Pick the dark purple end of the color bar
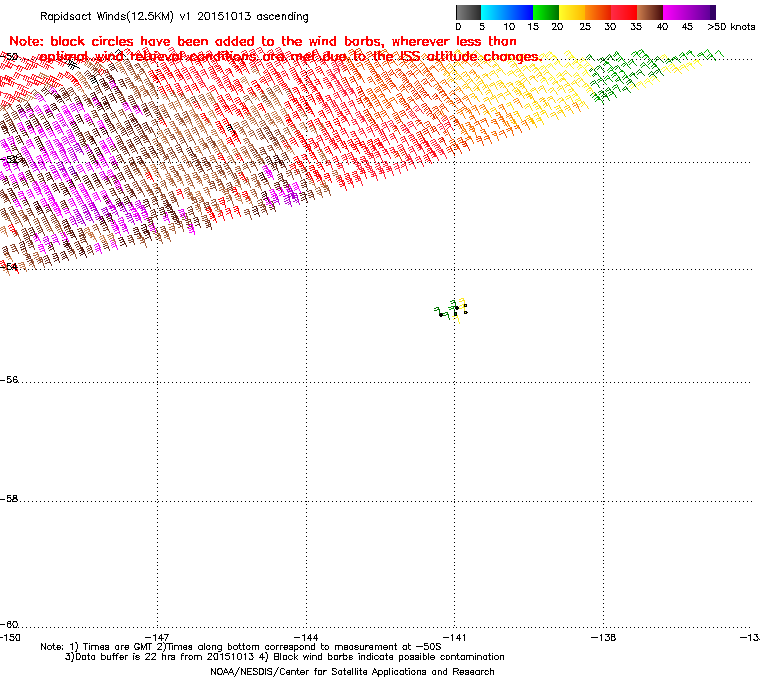The height and width of the screenshot is (688, 760). (x=711, y=12)
